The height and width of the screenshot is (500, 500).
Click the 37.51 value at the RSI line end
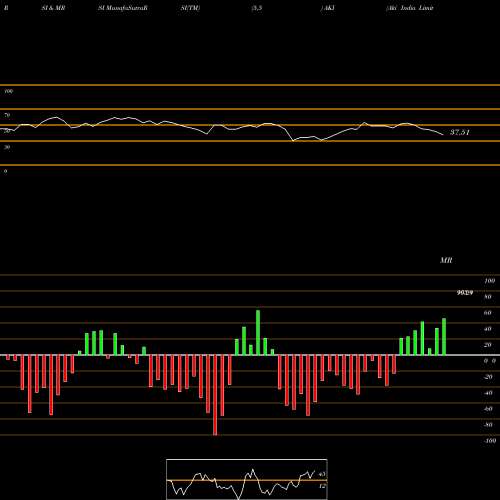(x=460, y=132)
